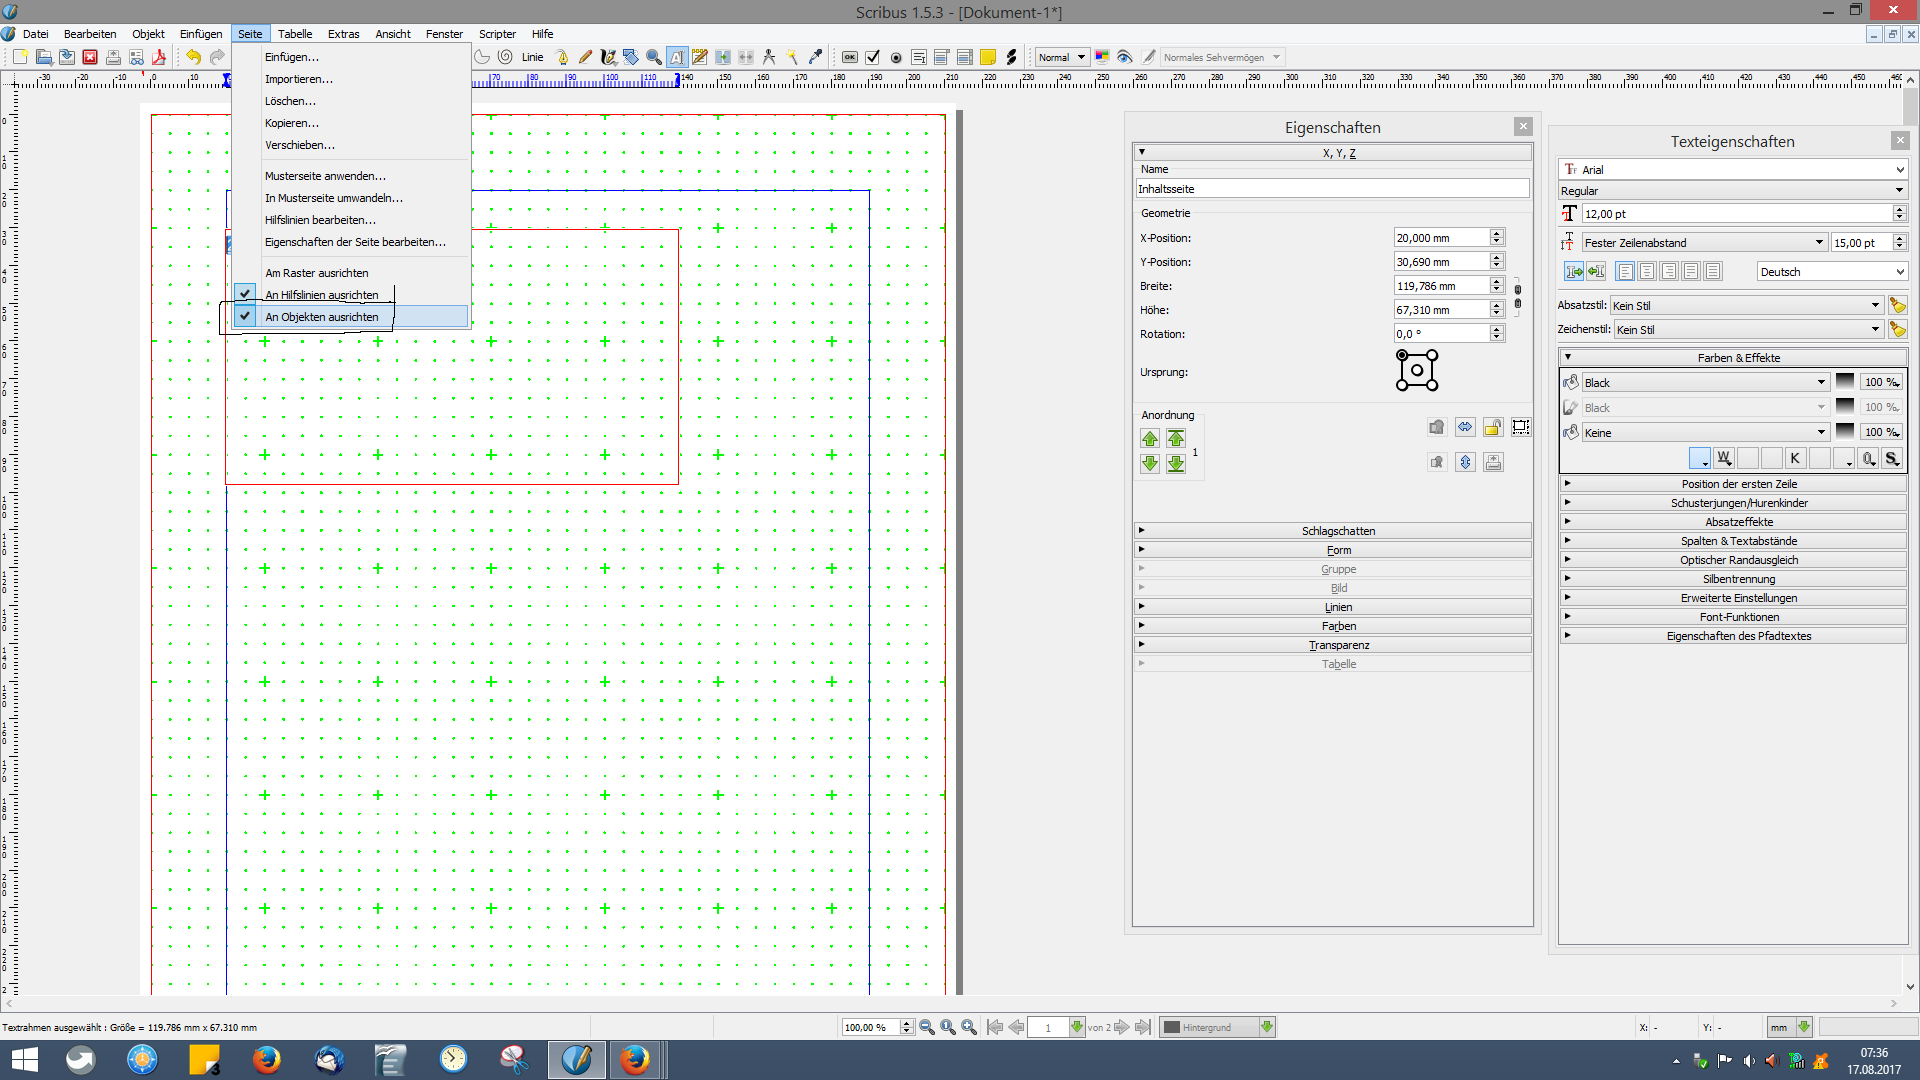Open the Tabelle menu

[x=294, y=34]
